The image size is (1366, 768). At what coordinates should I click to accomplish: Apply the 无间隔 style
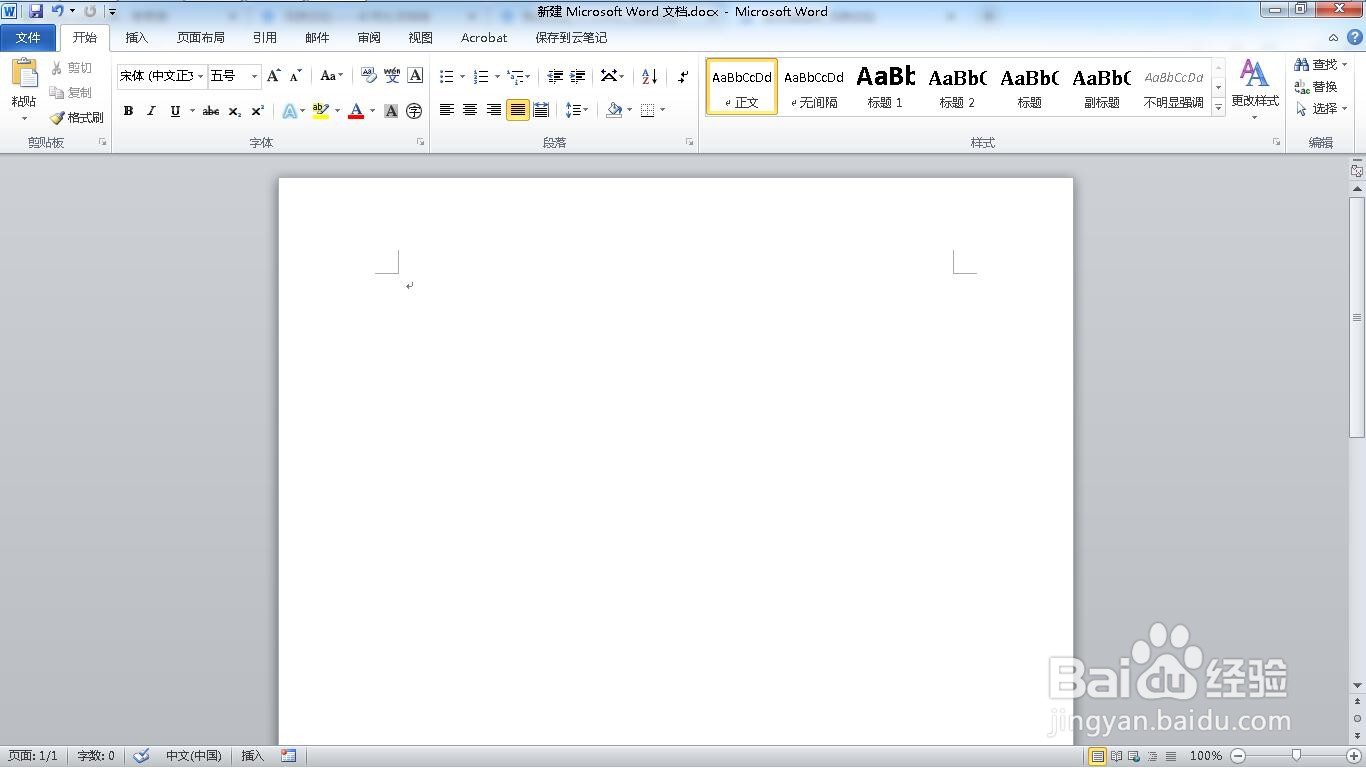click(813, 87)
